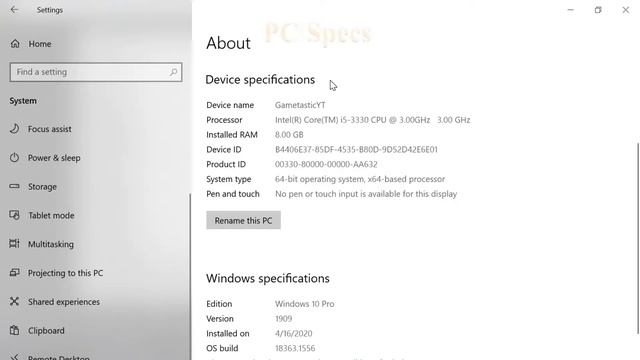
Task: Minimize the Settings window
Action: click(571, 10)
